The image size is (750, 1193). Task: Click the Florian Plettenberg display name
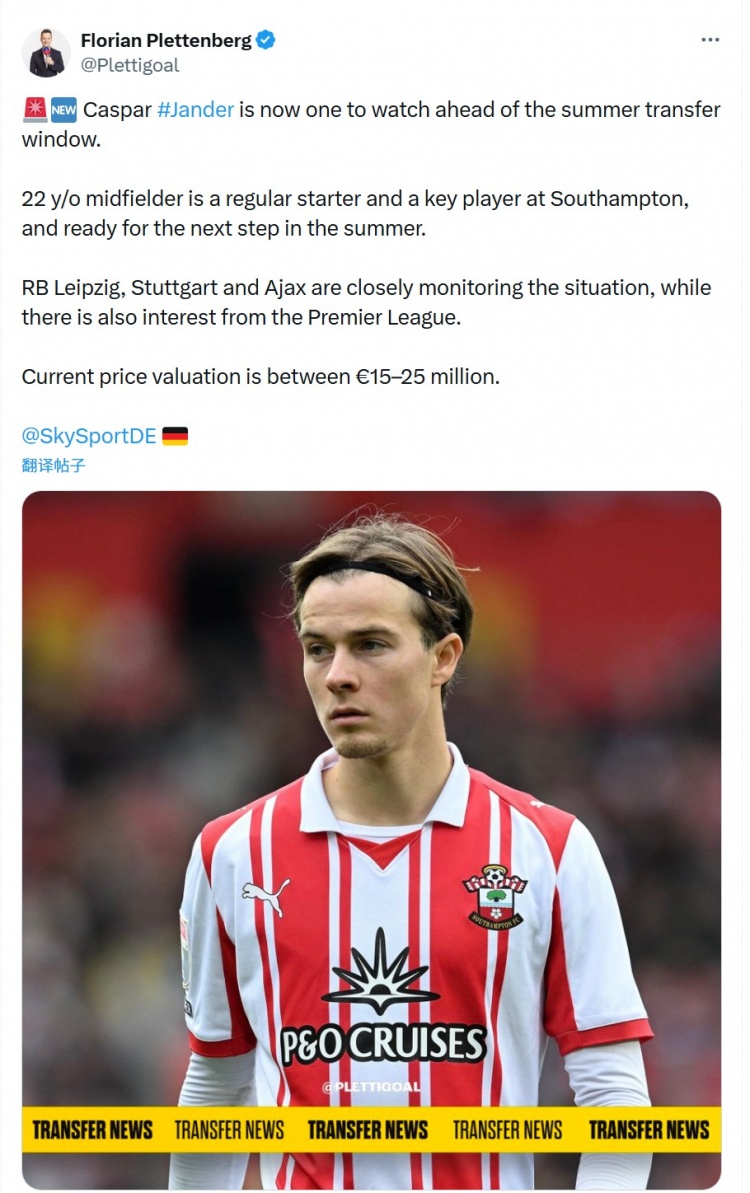(x=166, y=40)
